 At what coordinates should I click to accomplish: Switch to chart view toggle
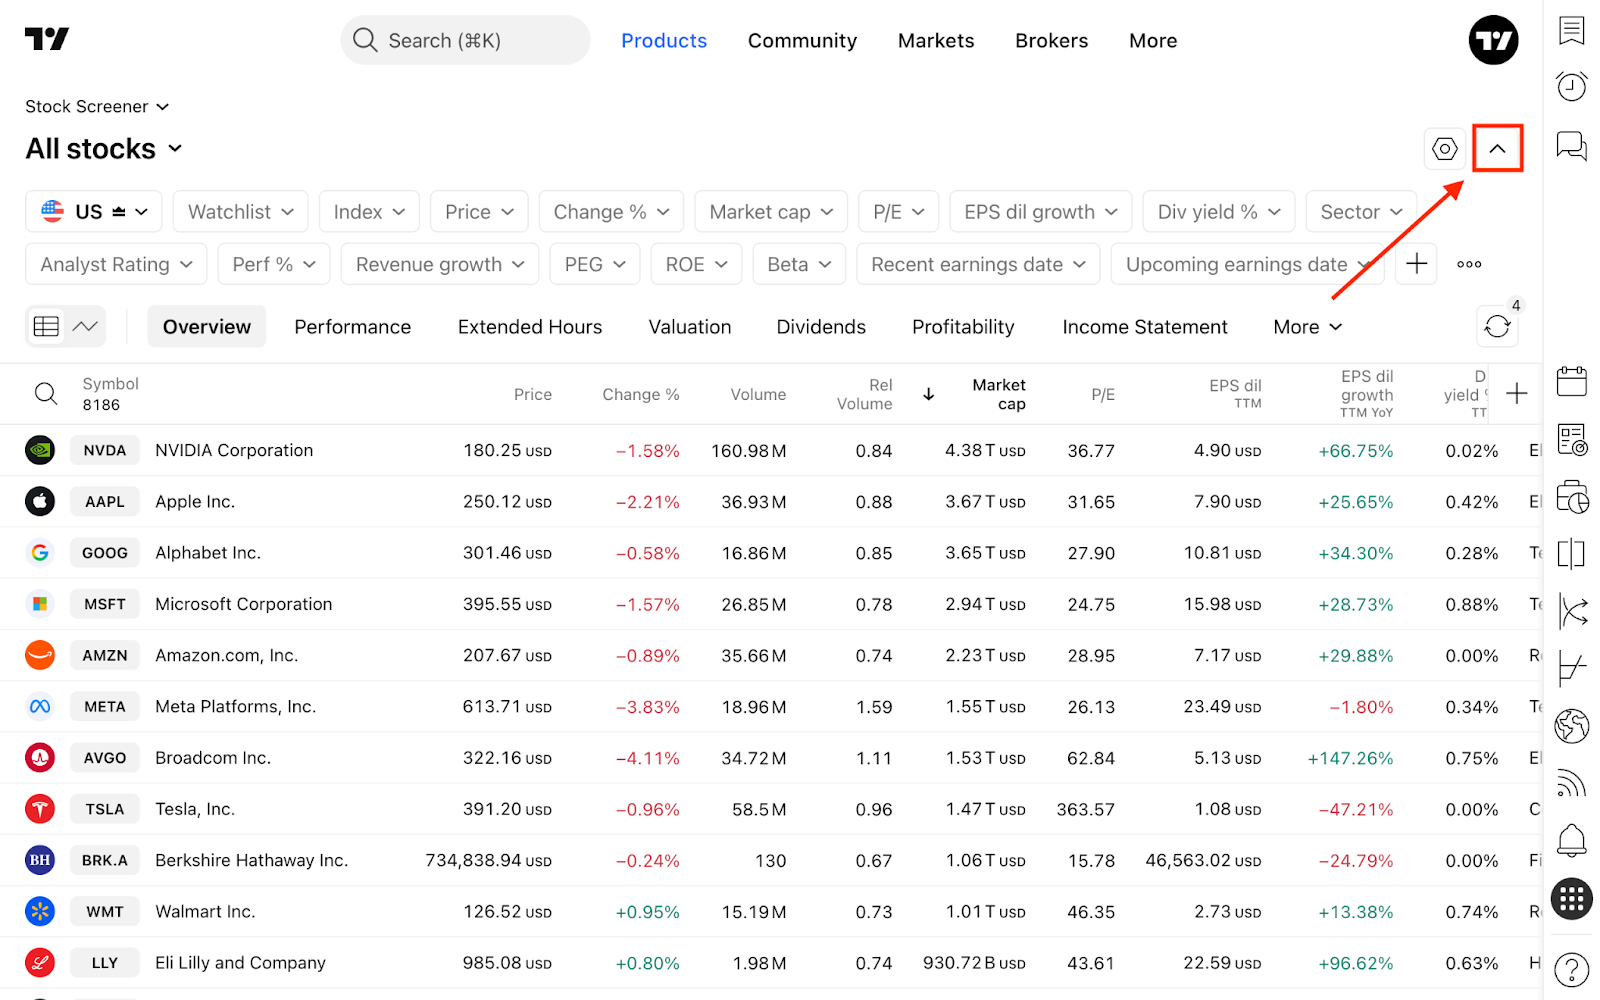click(x=86, y=326)
